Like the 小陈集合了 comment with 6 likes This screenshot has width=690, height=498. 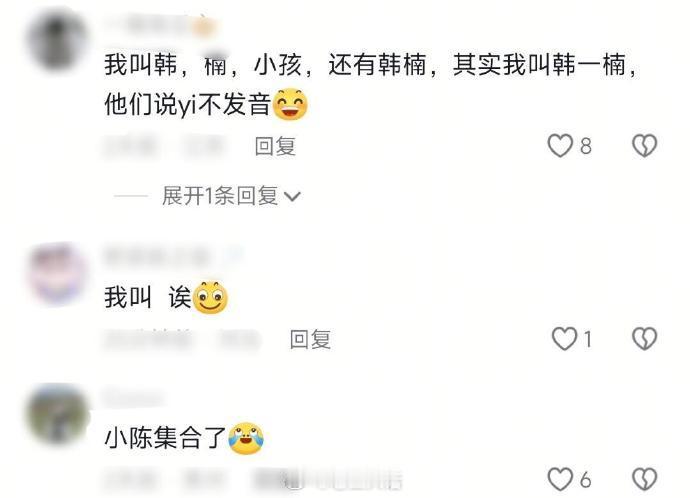coord(560,479)
